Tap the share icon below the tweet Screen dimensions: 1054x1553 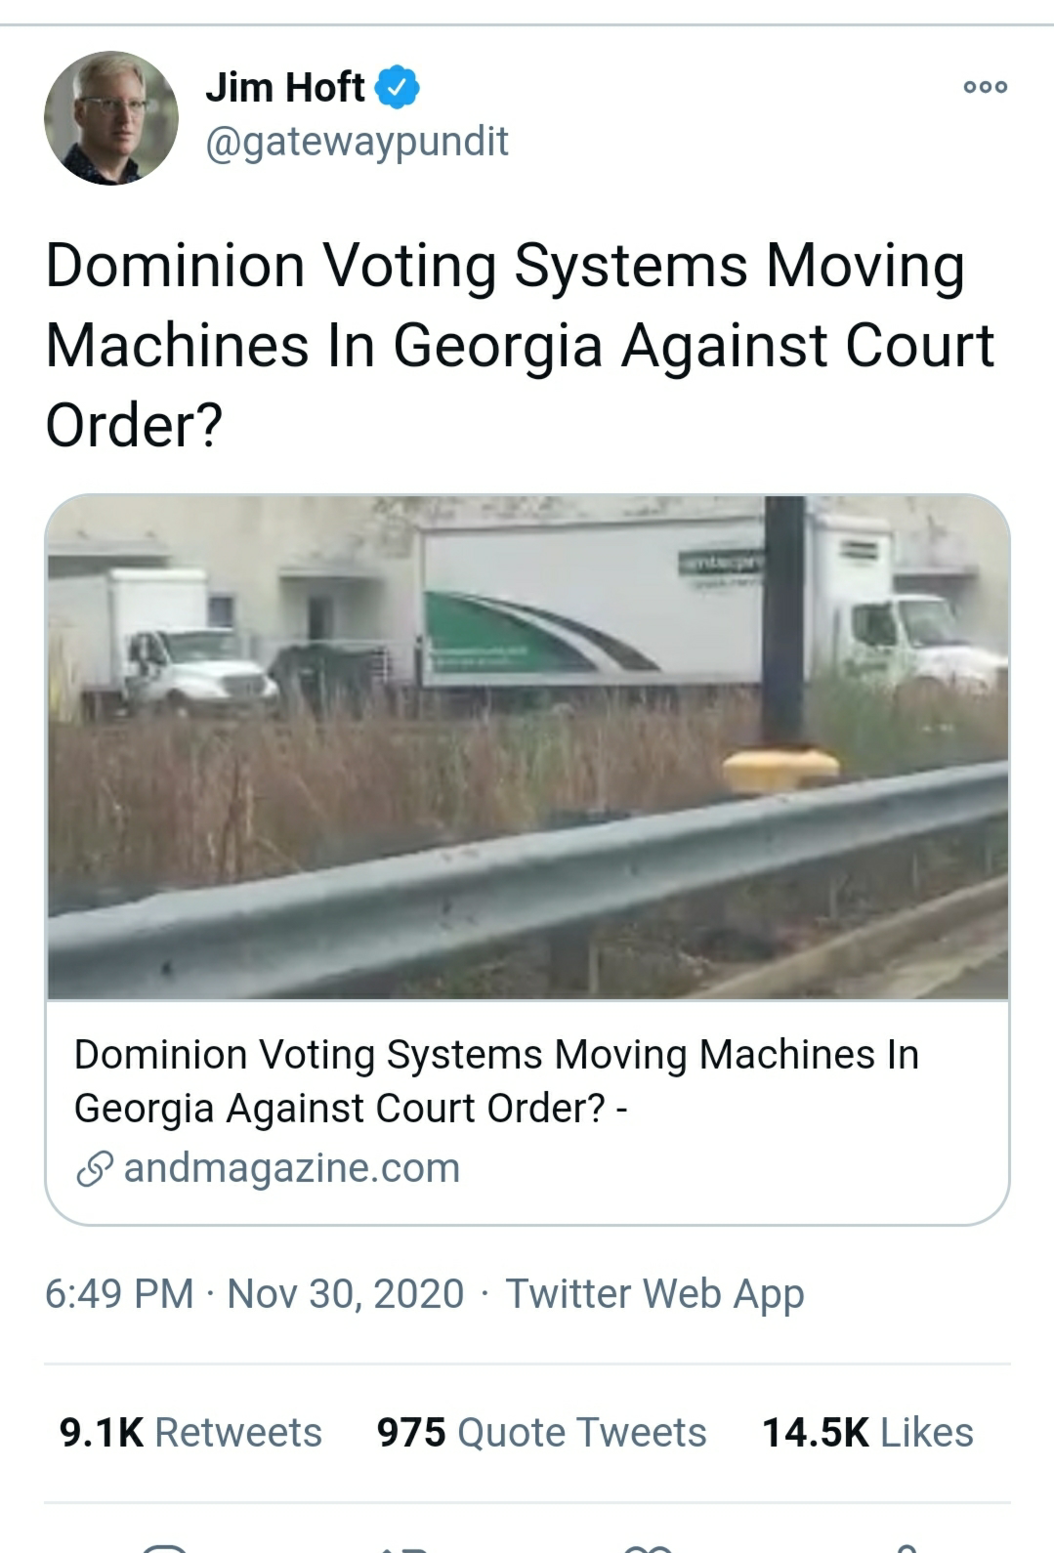(906, 1547)
